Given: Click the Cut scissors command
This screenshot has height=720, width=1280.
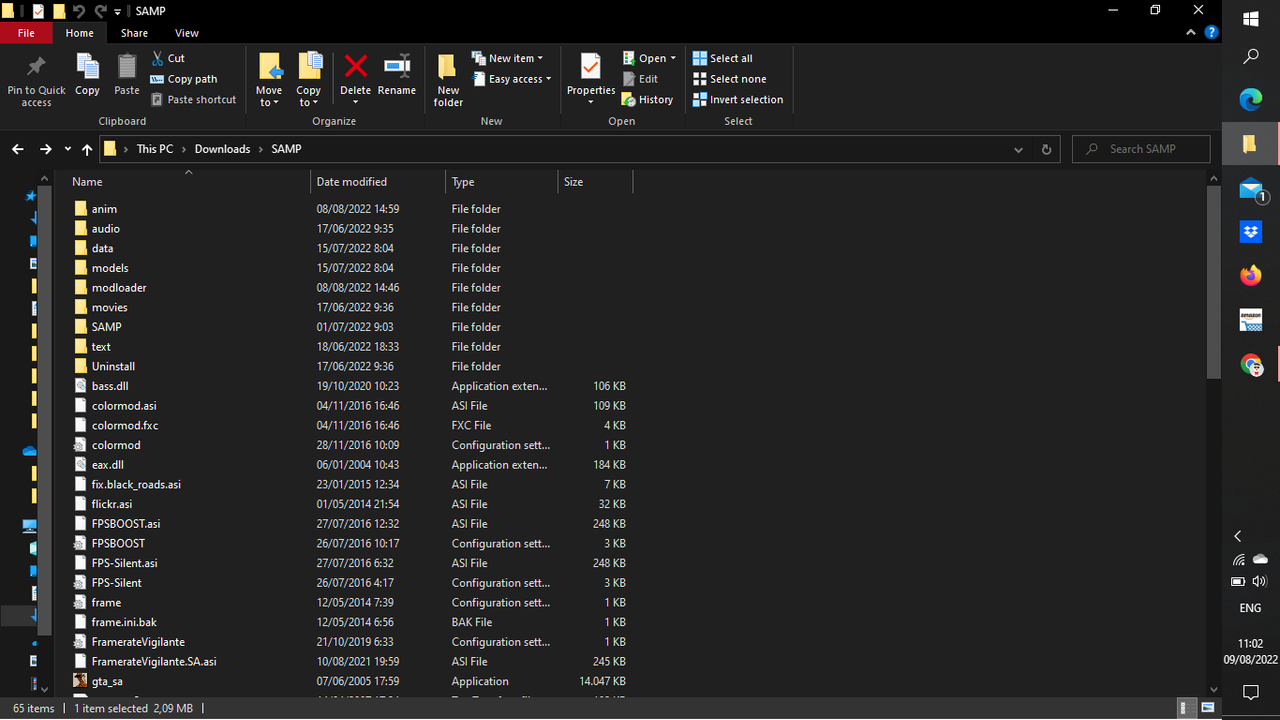Looking at the screenshot, I should [x=168, y=58].
